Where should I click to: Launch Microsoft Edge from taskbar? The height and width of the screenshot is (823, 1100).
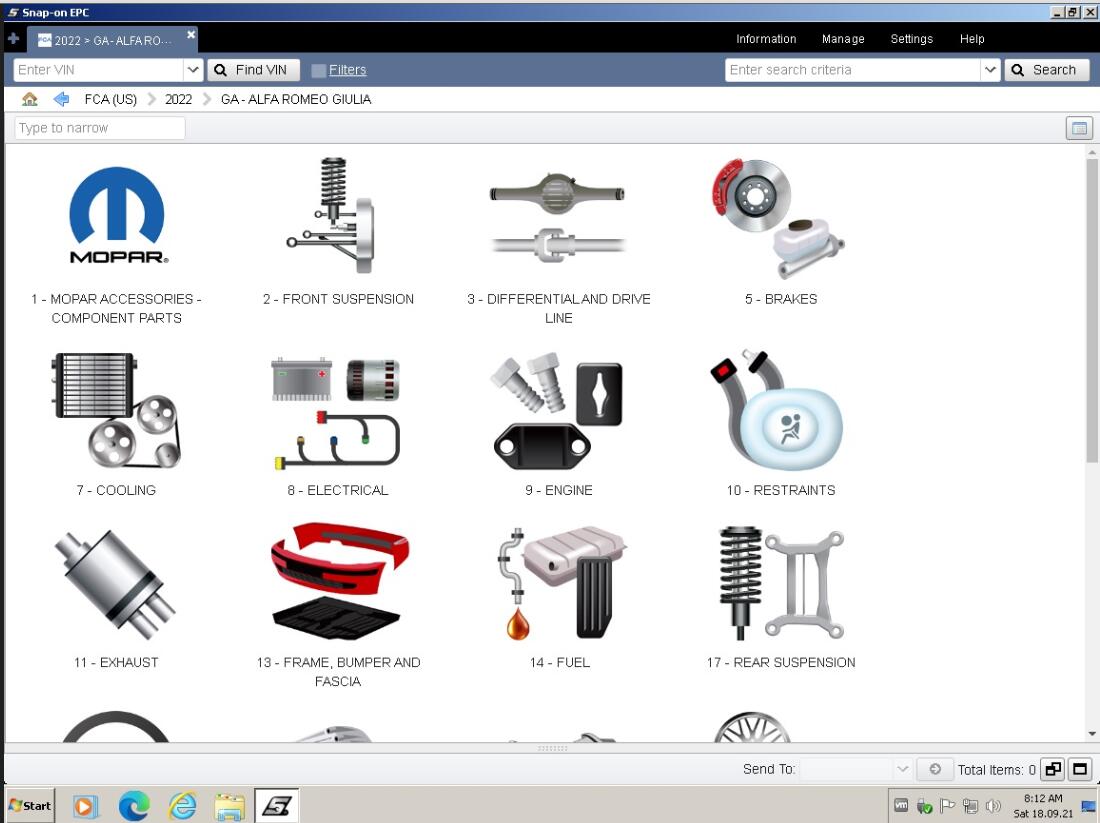coord(133,806)
